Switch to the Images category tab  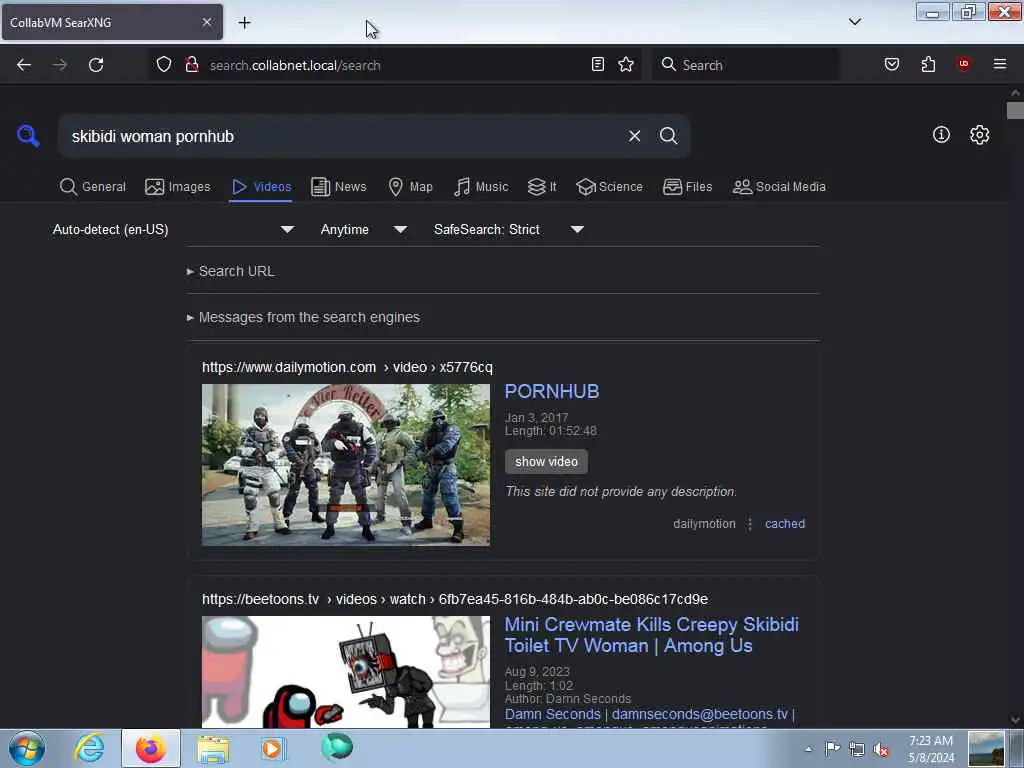pos(178,187)
